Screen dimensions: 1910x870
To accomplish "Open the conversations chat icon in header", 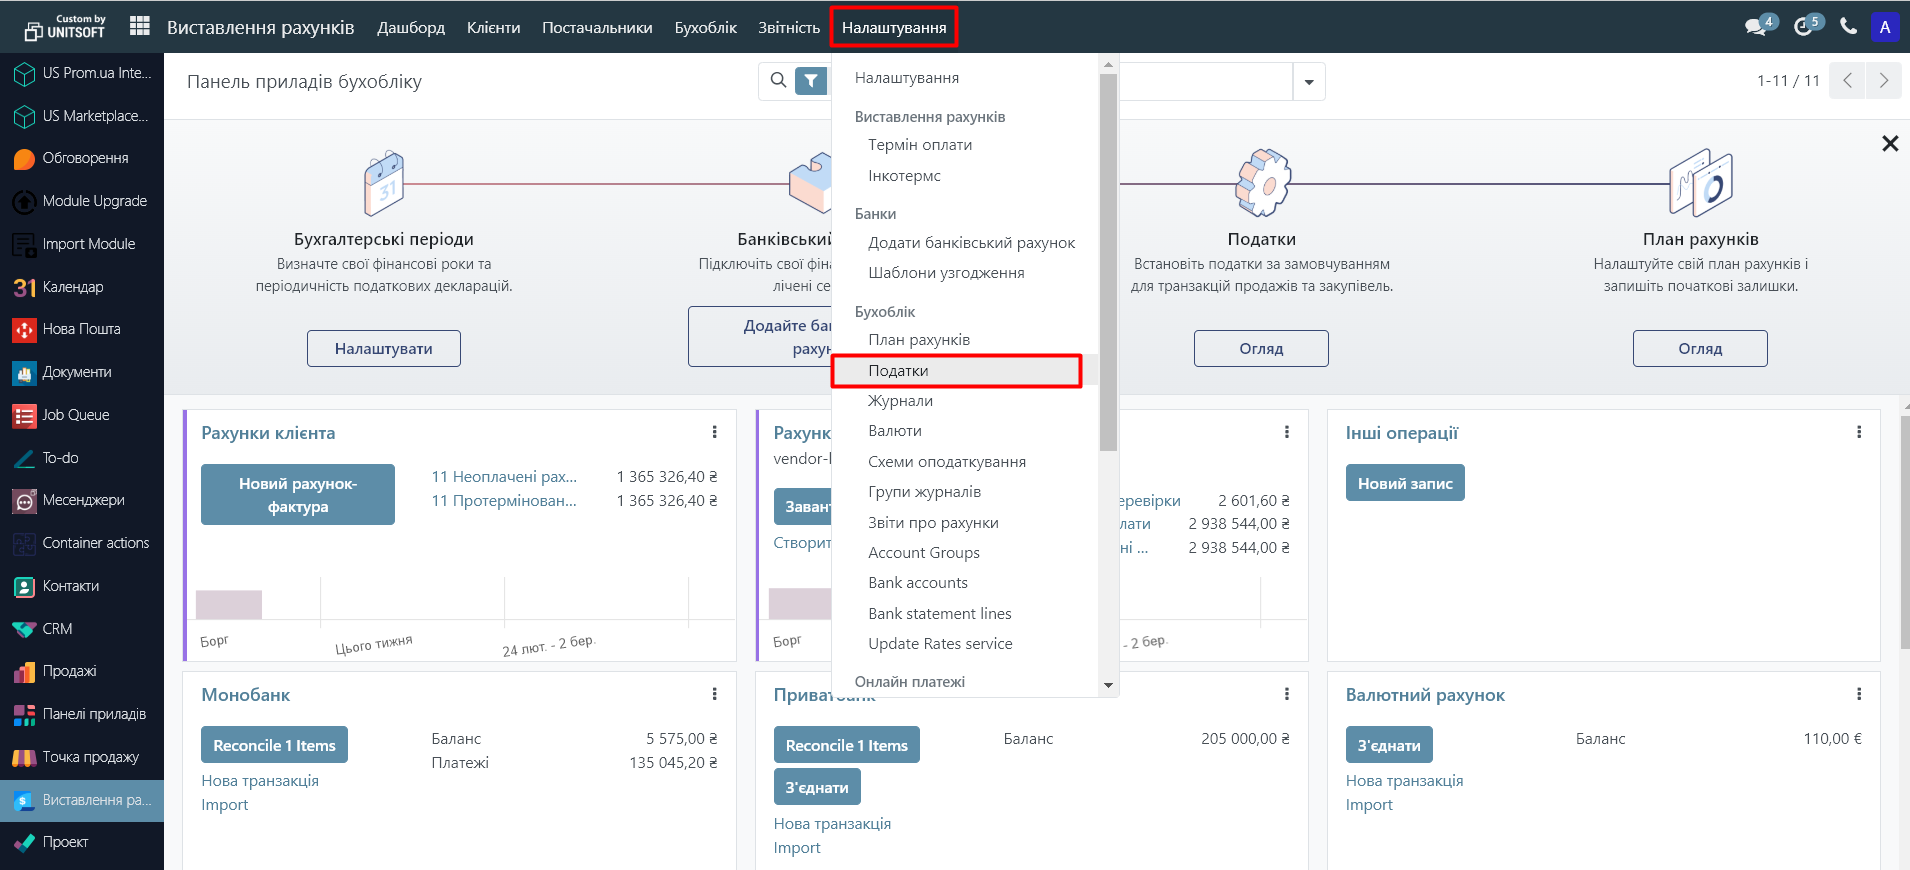I will (1755, 27).
